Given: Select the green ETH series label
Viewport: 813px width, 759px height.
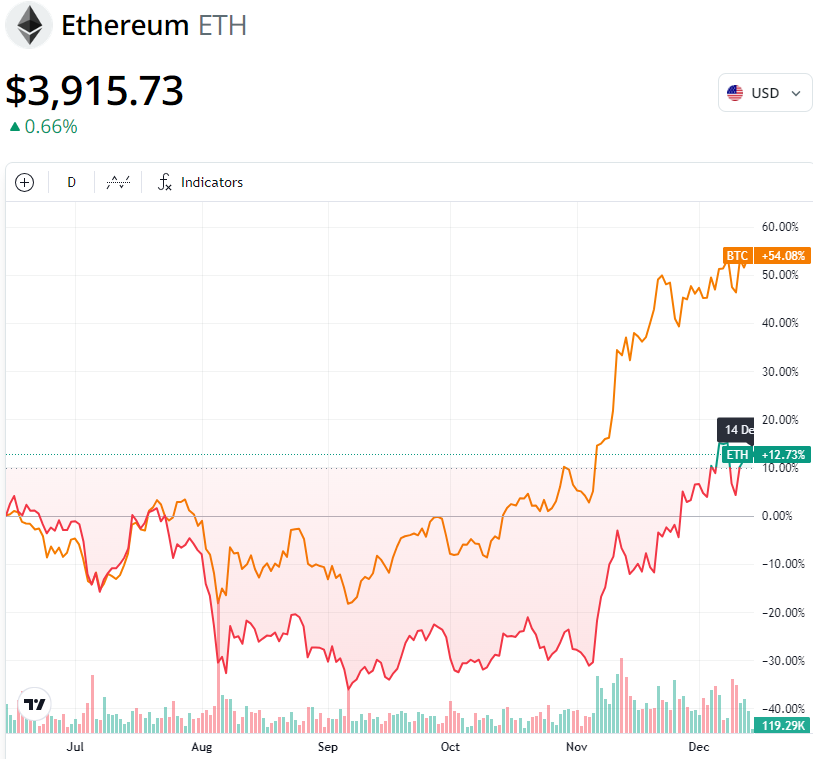Looking at the screenshot, I should click(737, 455).
